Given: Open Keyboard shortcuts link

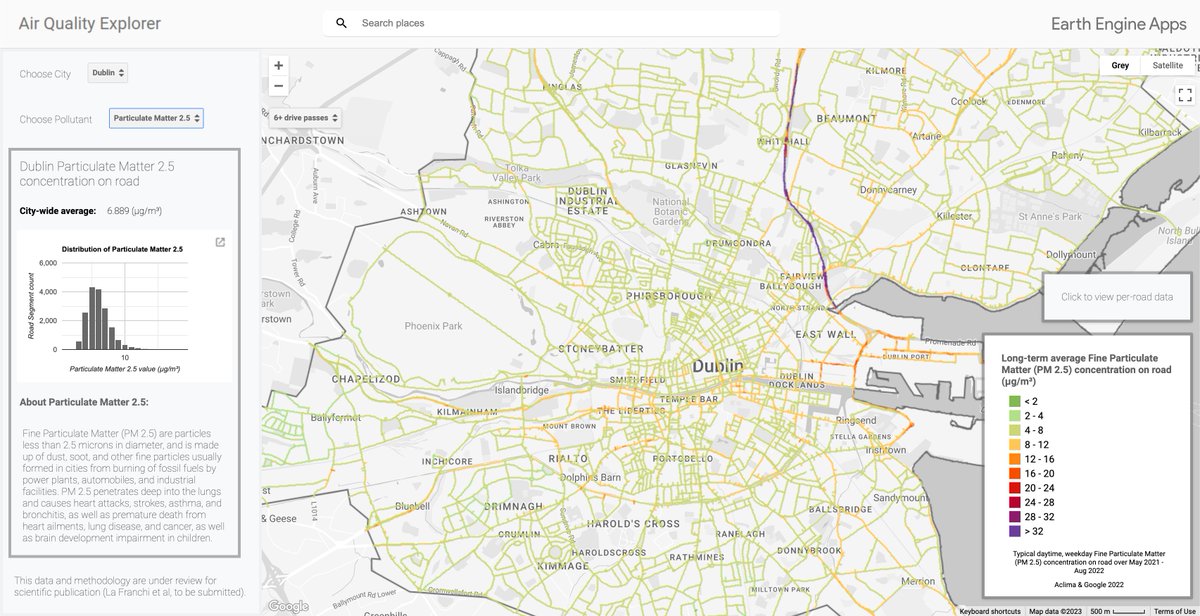Looking at the screenshot, I should [x=990, y=611].
